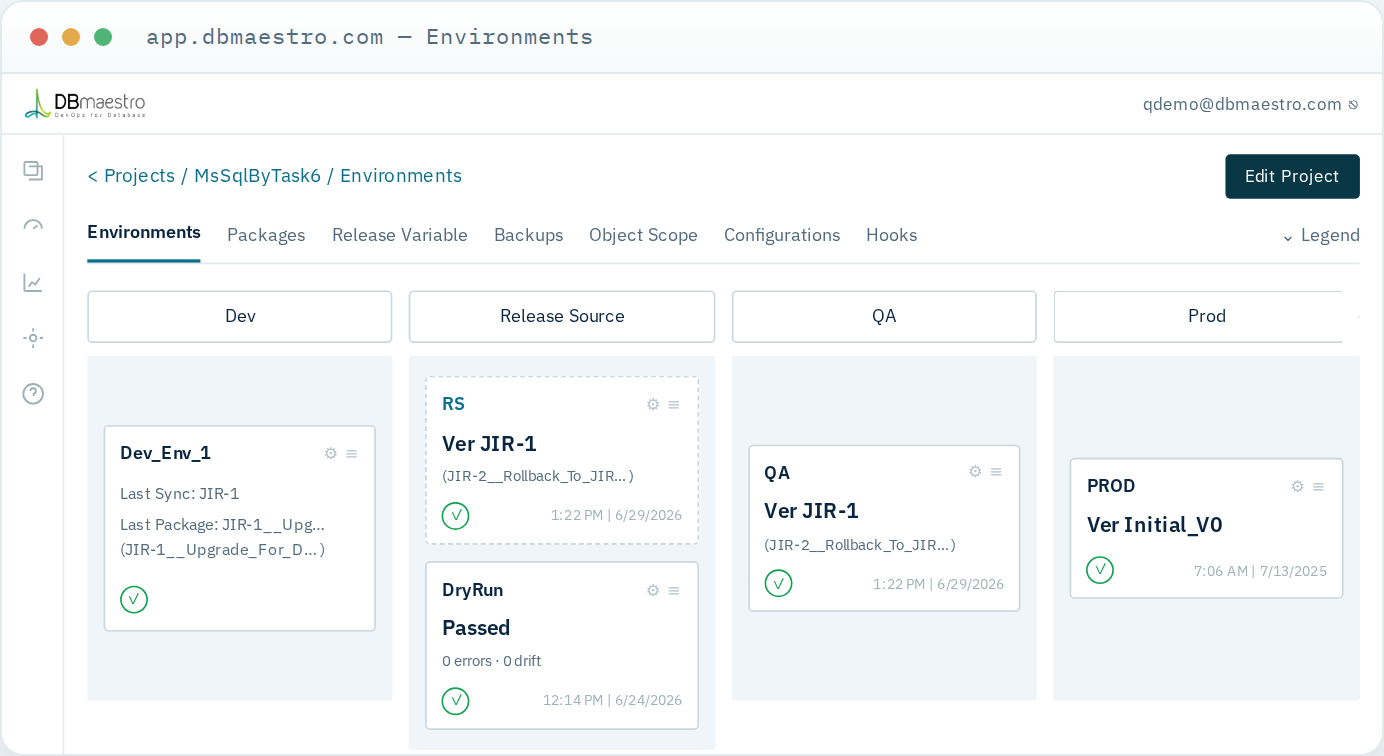The image size is (1384, 756).
Task: Click the icon beside qdemo@dbmaestro.com
Action: coord(1353,104)
